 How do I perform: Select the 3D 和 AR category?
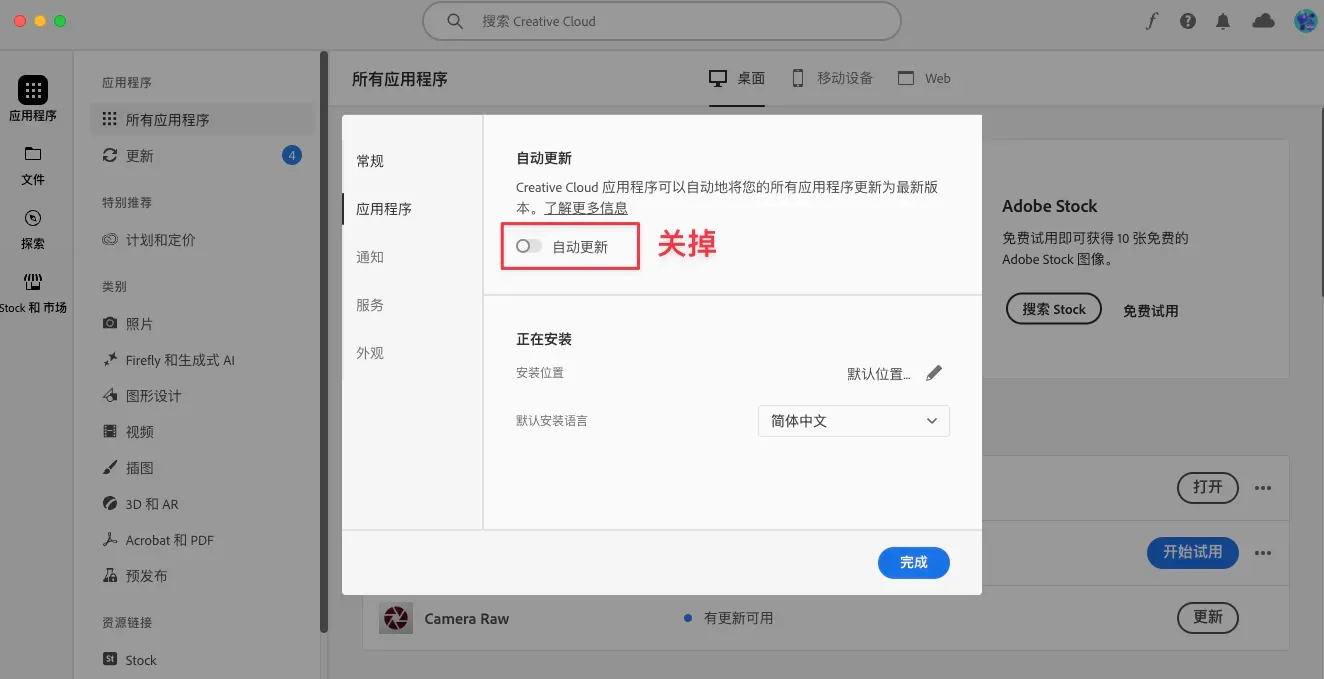click(203, 503)
